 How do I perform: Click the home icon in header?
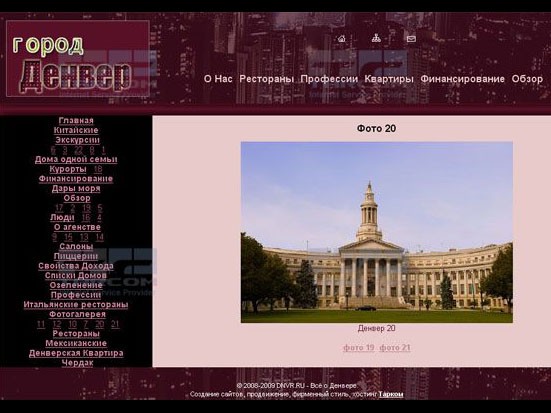click(x=341, y=39)
